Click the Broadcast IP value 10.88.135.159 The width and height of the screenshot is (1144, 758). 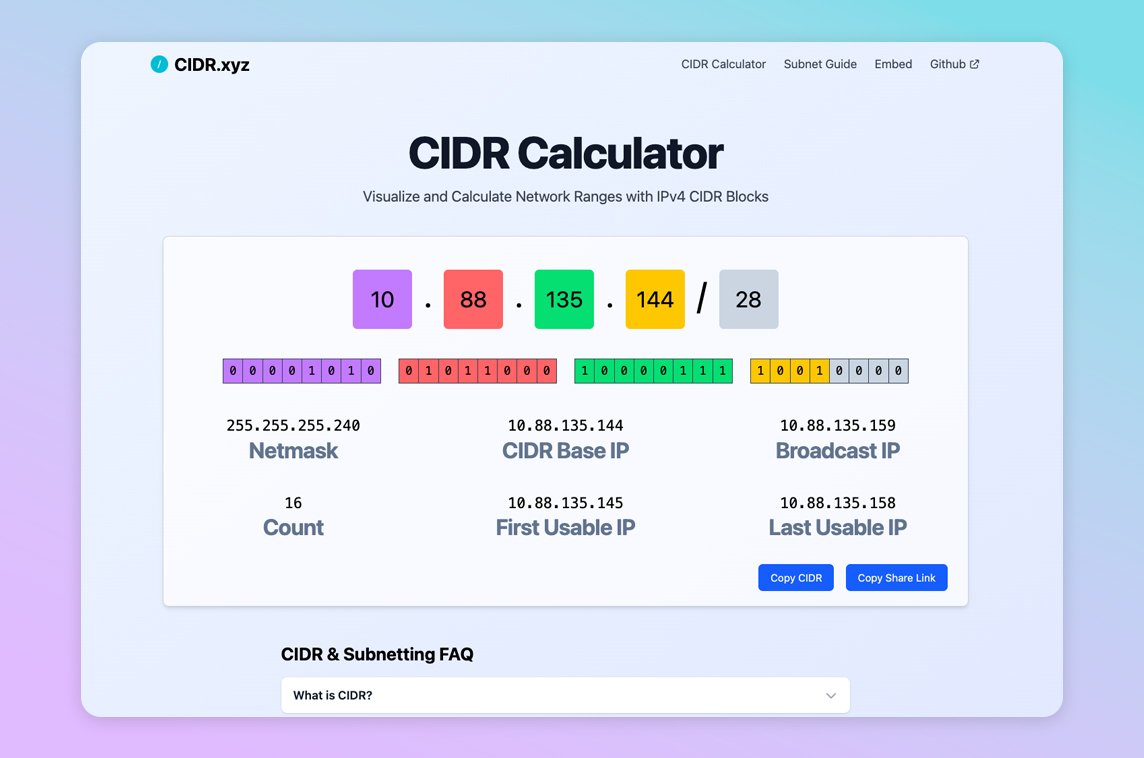pos(837,426)
